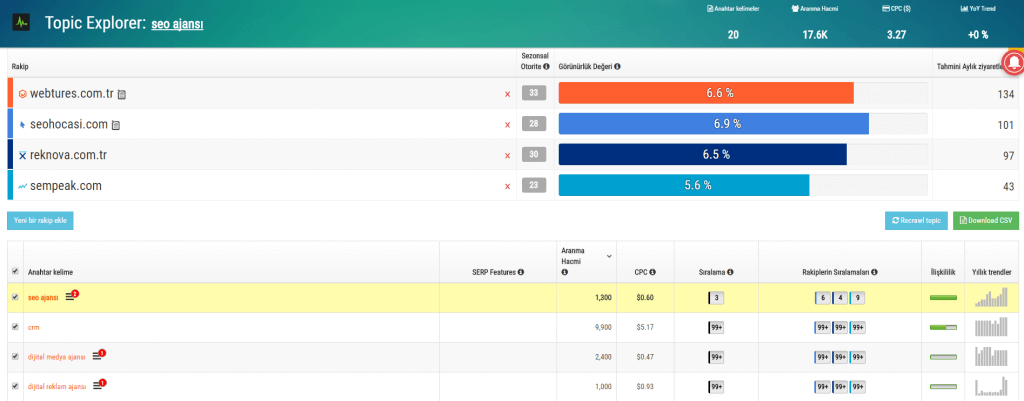
Task: Click the orange 6.6 % visibility bar
Action: click(707, 93)
